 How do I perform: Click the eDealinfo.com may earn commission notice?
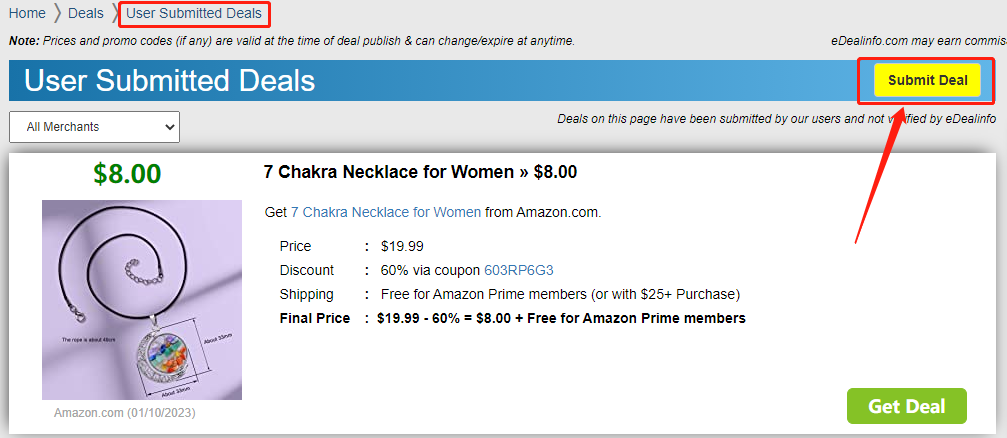pyautogui.click(x=917, y=41)
